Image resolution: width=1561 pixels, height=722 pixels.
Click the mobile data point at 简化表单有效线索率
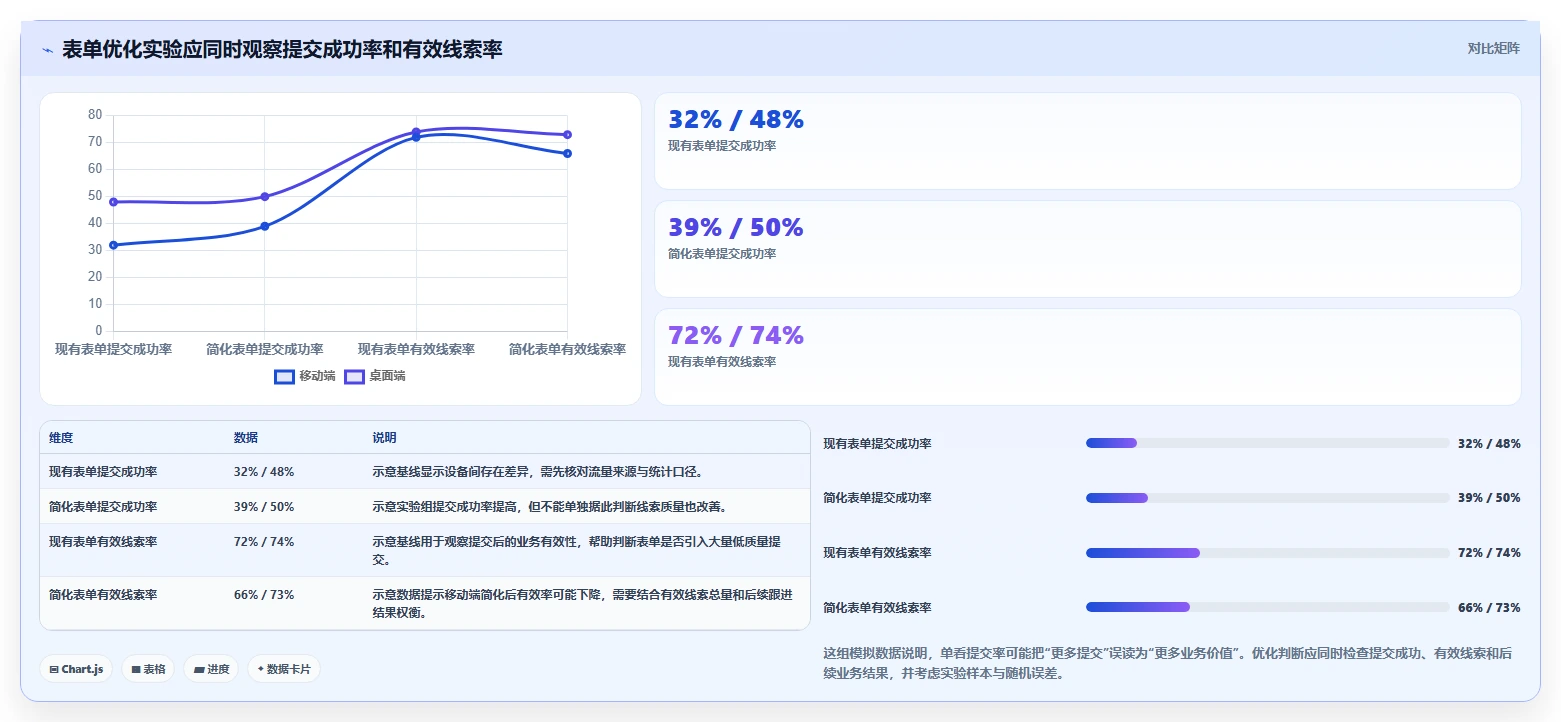[x=567, y=153]
